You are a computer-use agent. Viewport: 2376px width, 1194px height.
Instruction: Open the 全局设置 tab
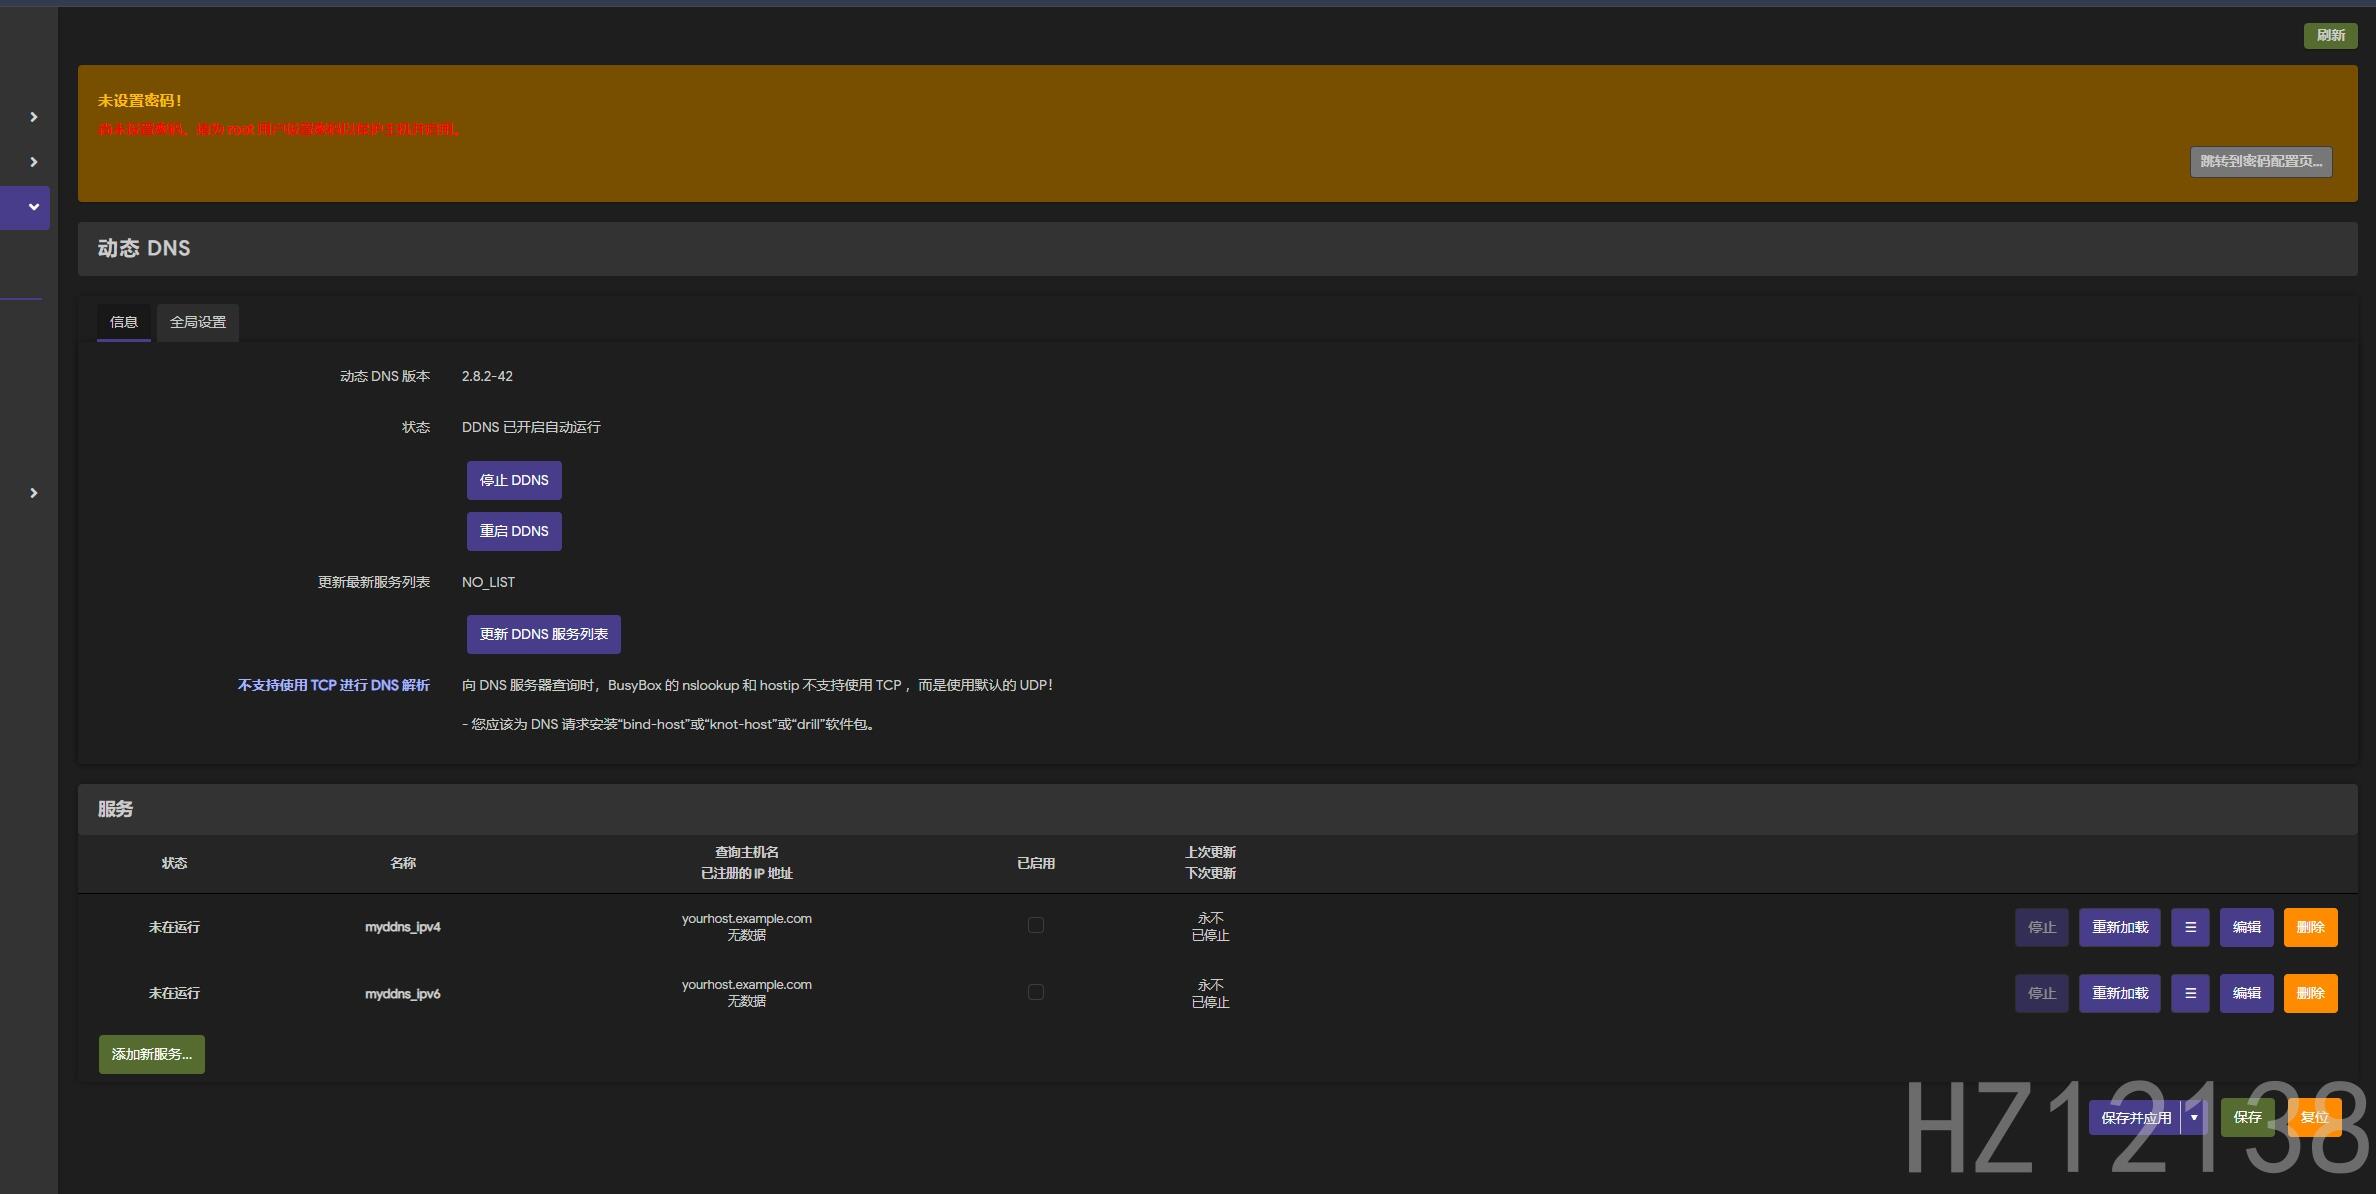coord(198,322)
